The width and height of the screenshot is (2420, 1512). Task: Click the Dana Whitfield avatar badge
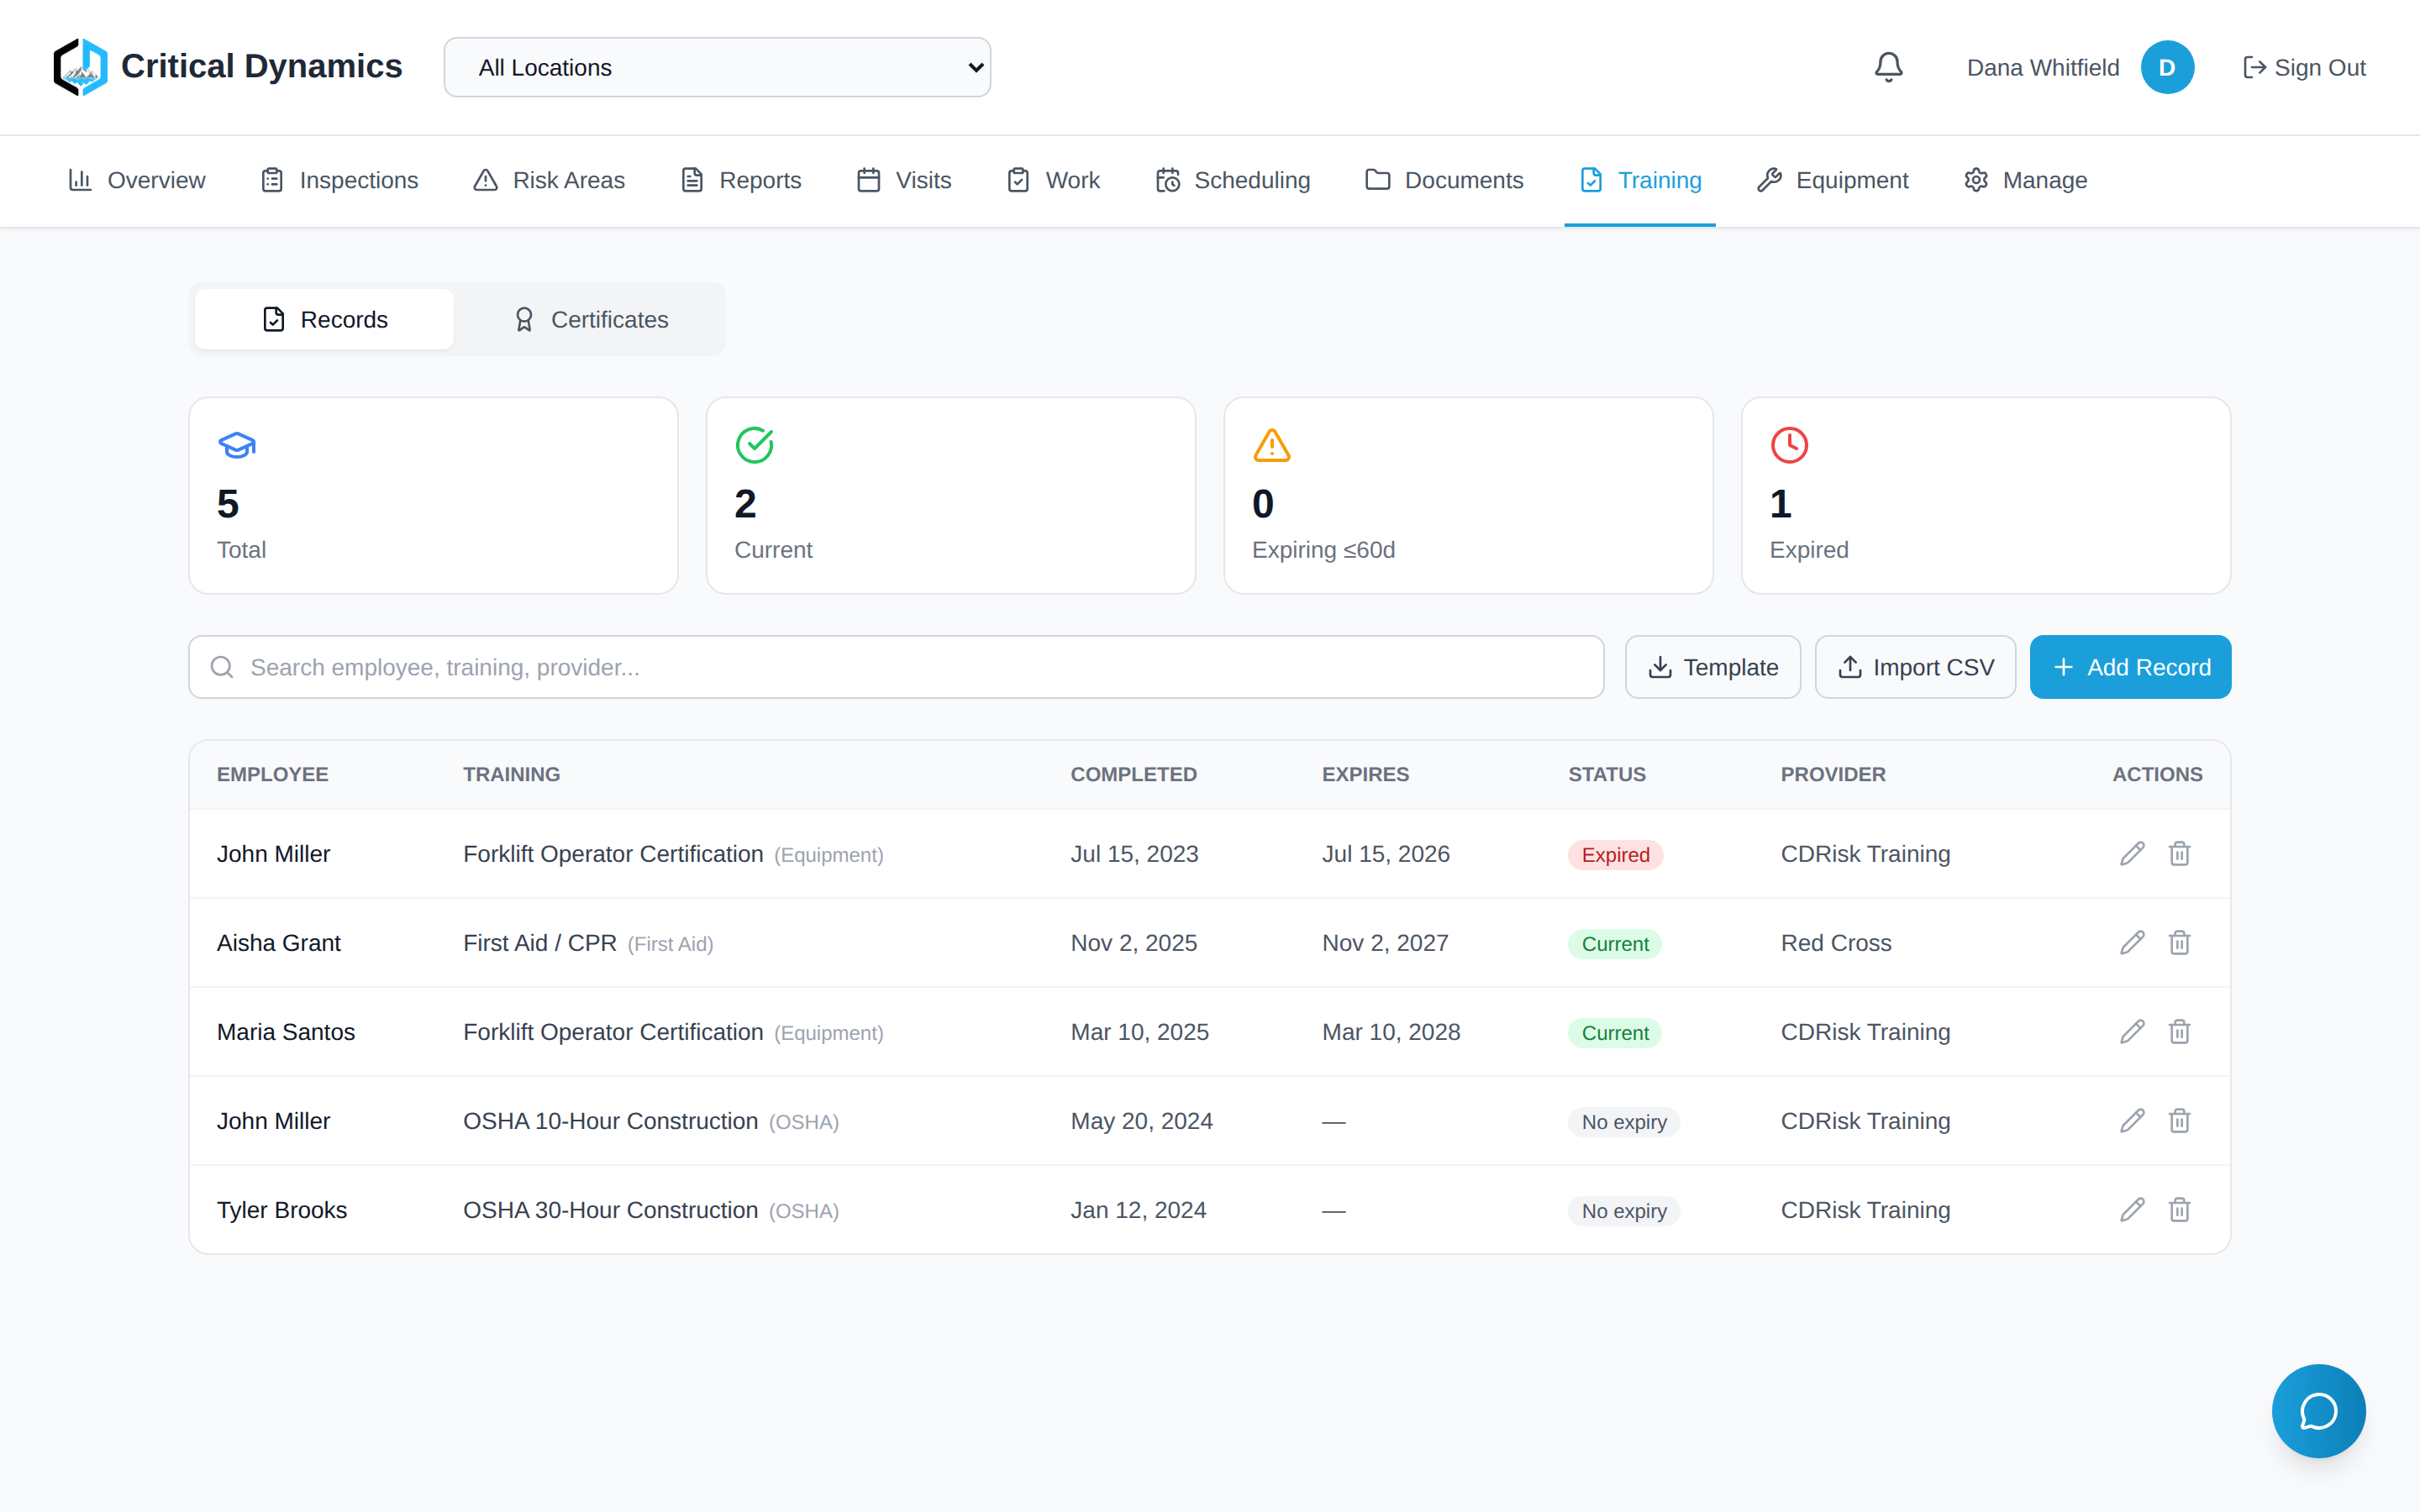2167,67
